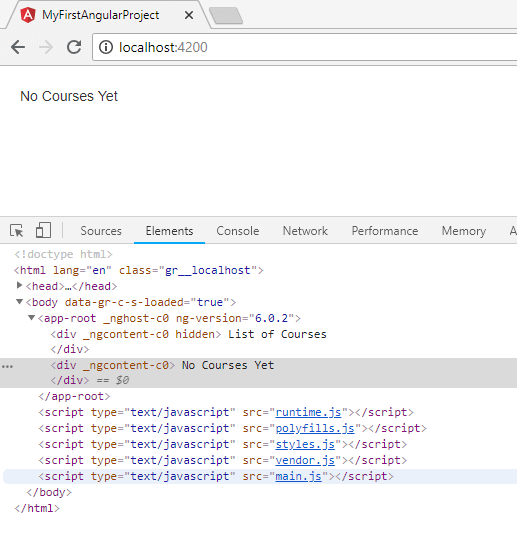Click the gr__localhost class value
The width and height of the screenshot is (517, 541).
point(207,270)
